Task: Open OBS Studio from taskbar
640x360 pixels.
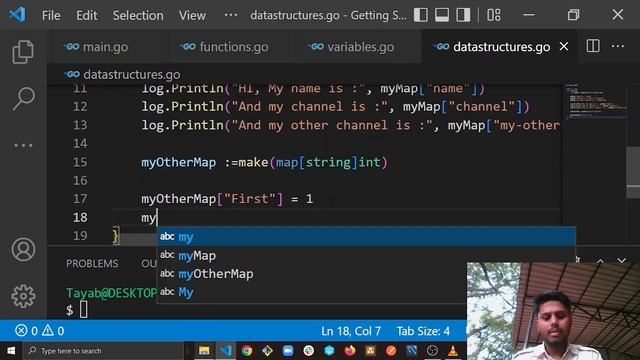Action: click(432, 351)
